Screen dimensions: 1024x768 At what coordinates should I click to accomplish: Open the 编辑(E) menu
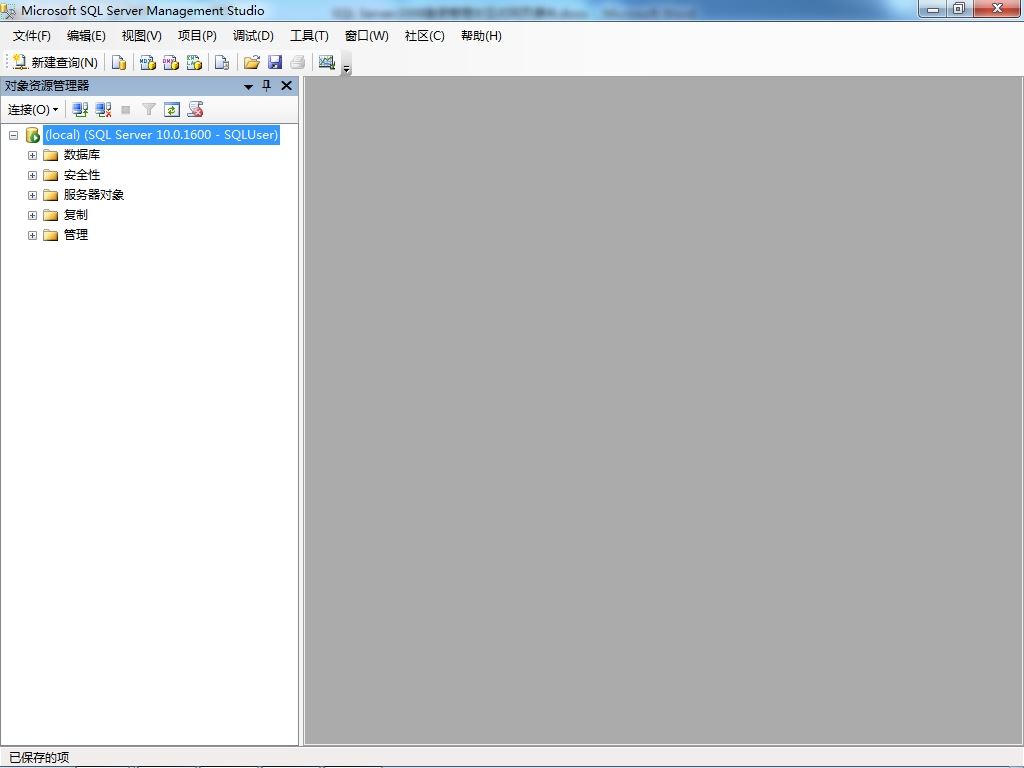tap(86, 36)
